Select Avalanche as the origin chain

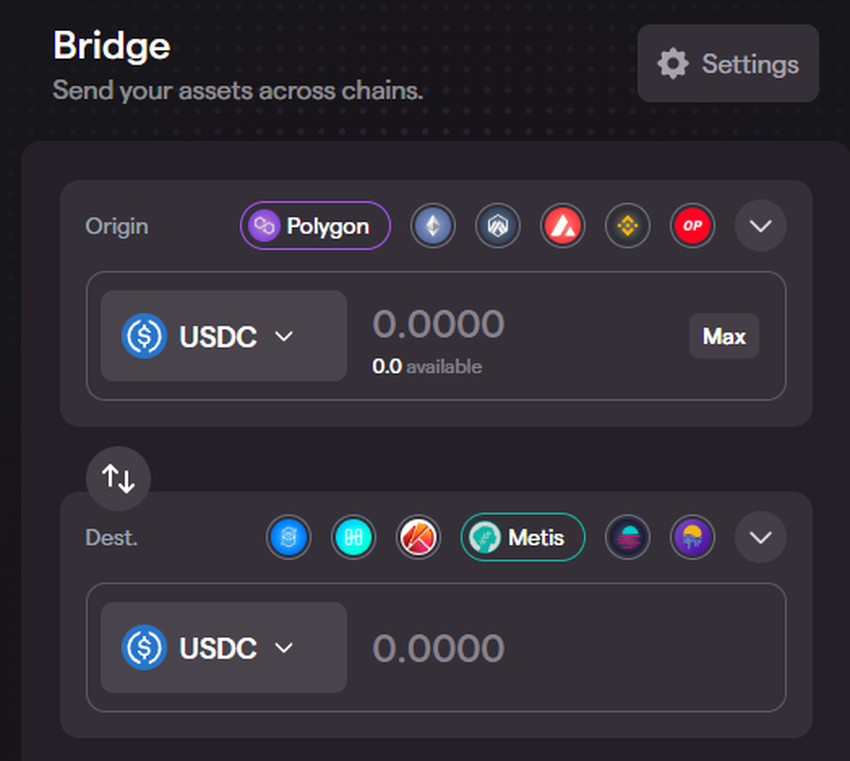563,226
